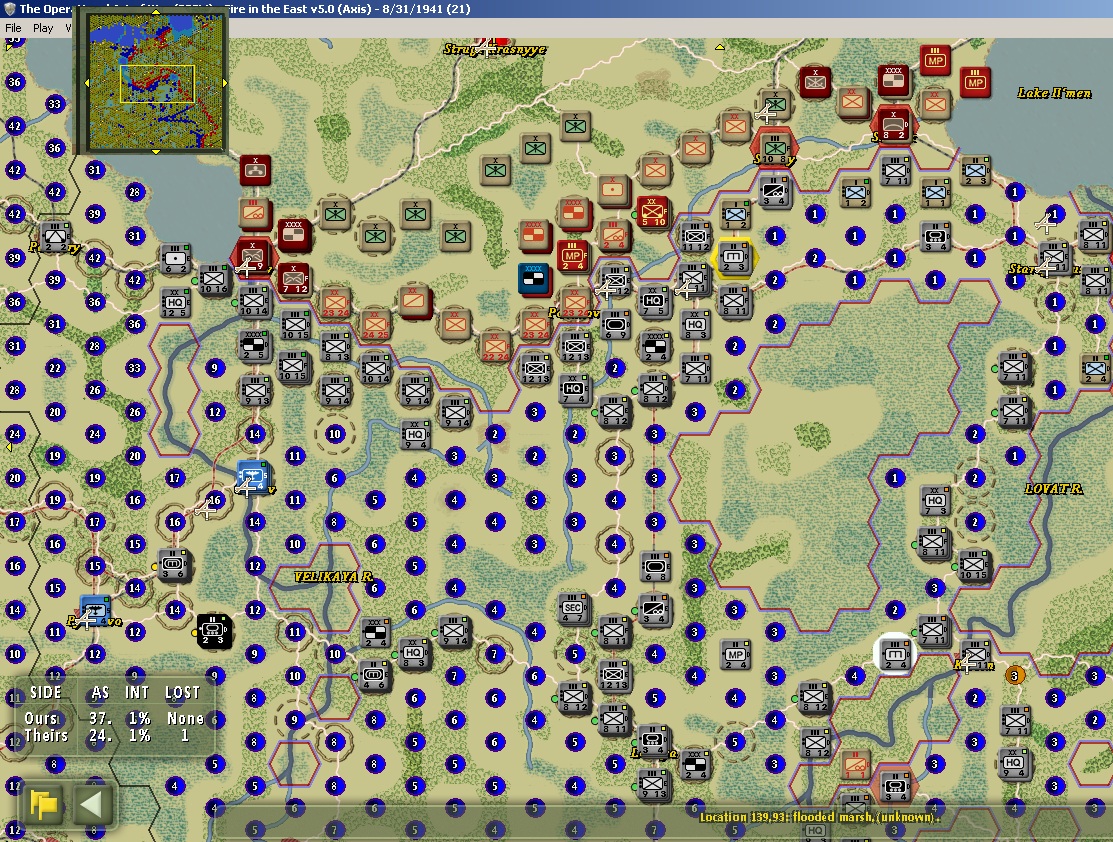Image resolution: width=1113 pixels, height=842 pixels.
Task: Open the File menu
Action: click(13, 28)
